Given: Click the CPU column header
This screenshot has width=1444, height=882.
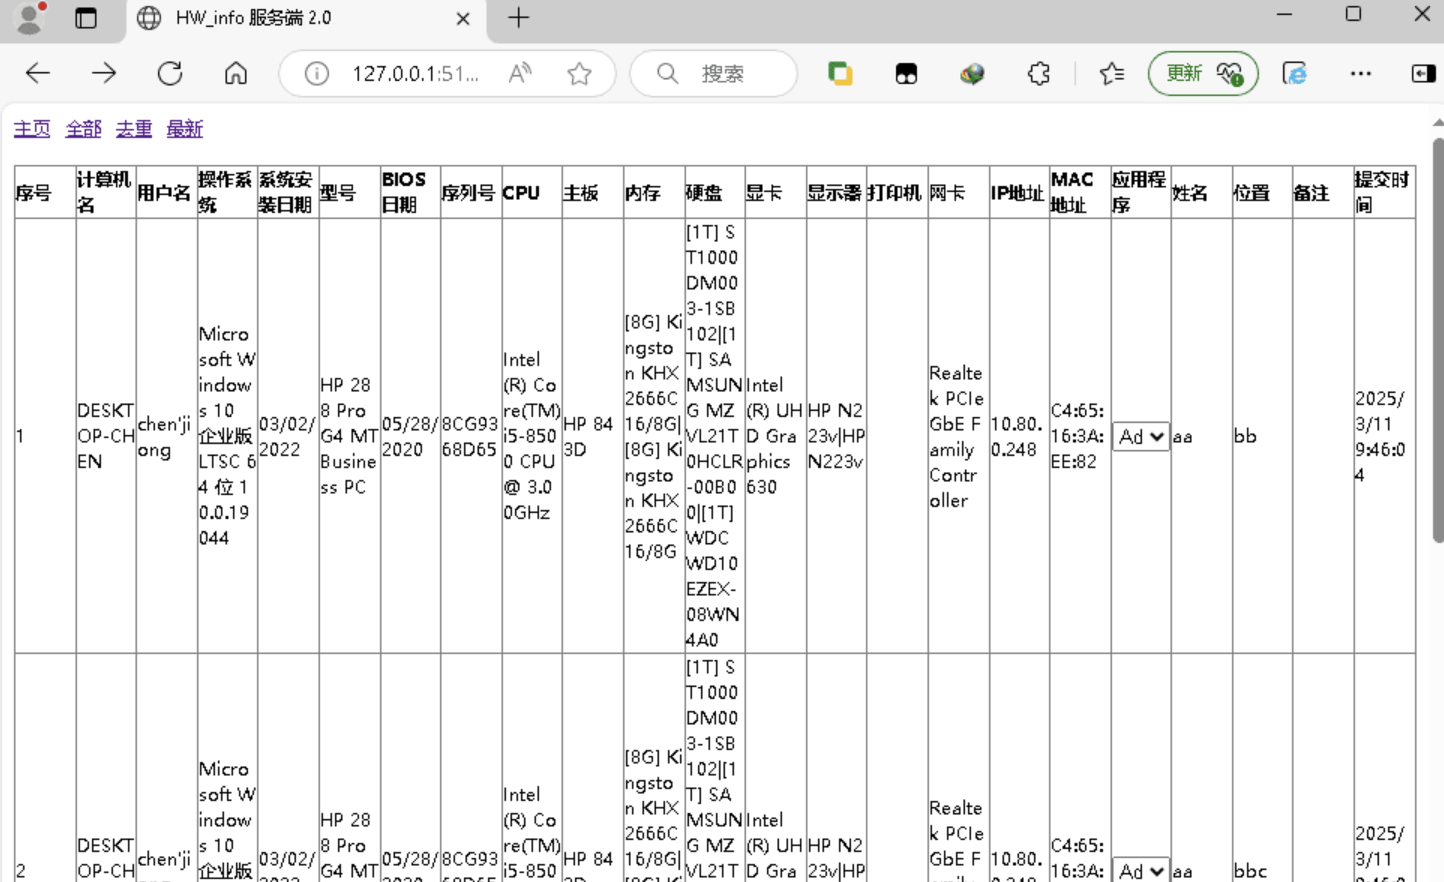Looking at the screenshot, I should pos(531,192).
